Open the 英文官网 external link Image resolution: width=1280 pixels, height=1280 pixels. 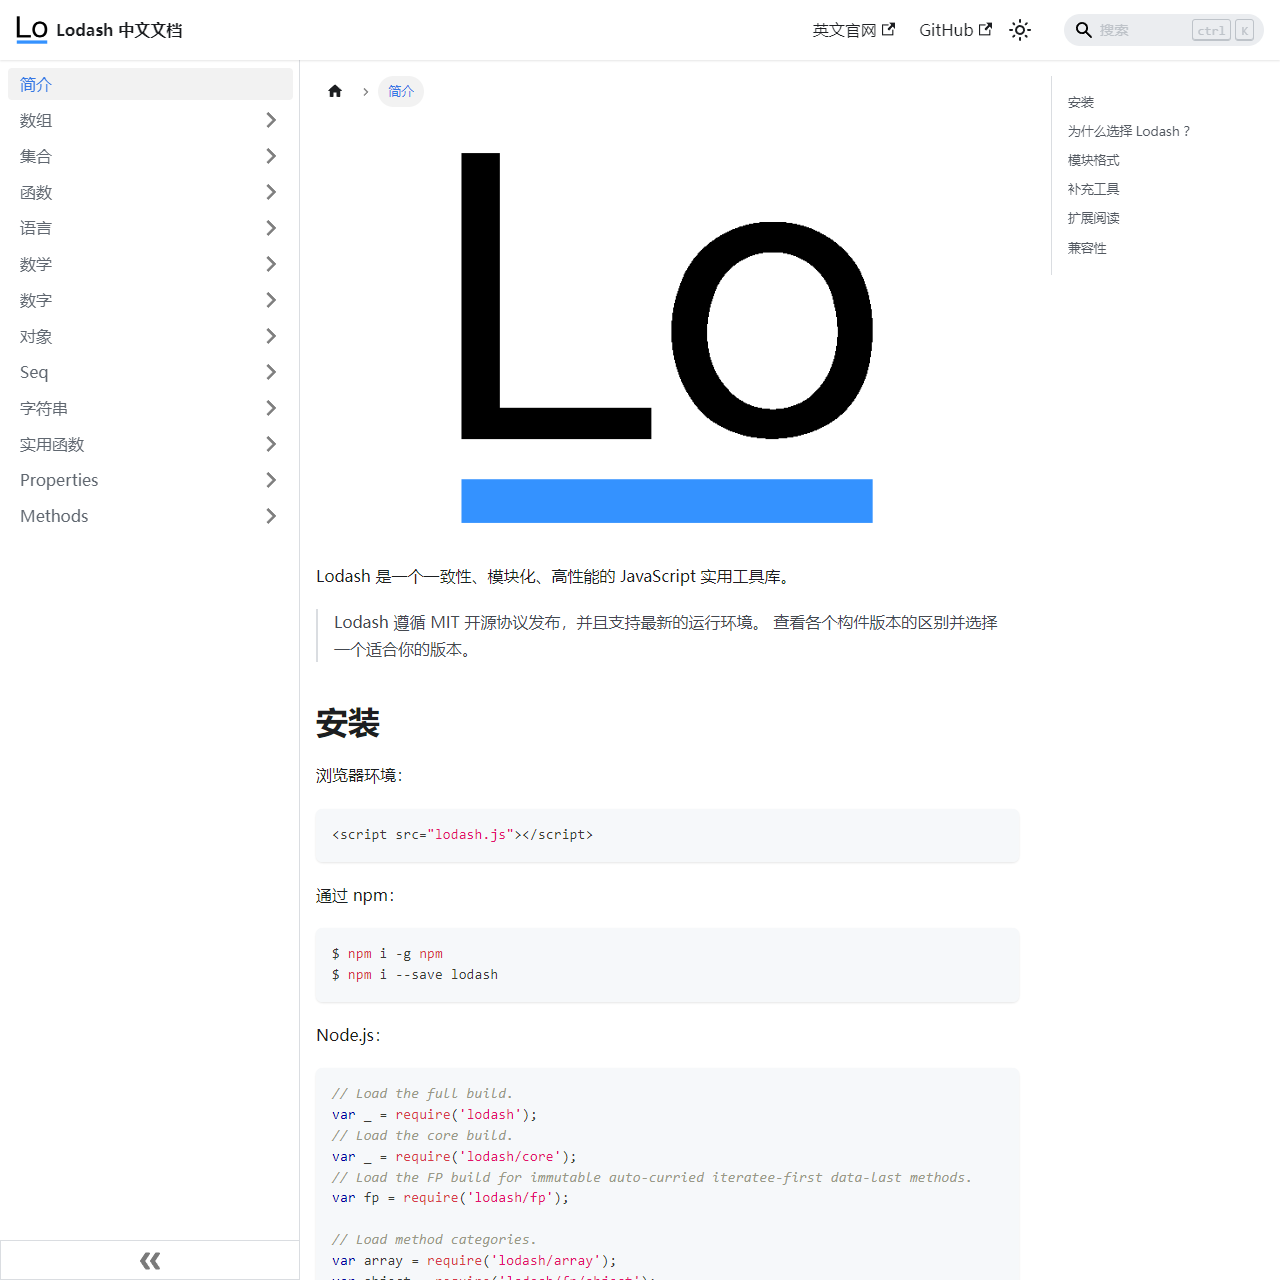coord(853,30)
